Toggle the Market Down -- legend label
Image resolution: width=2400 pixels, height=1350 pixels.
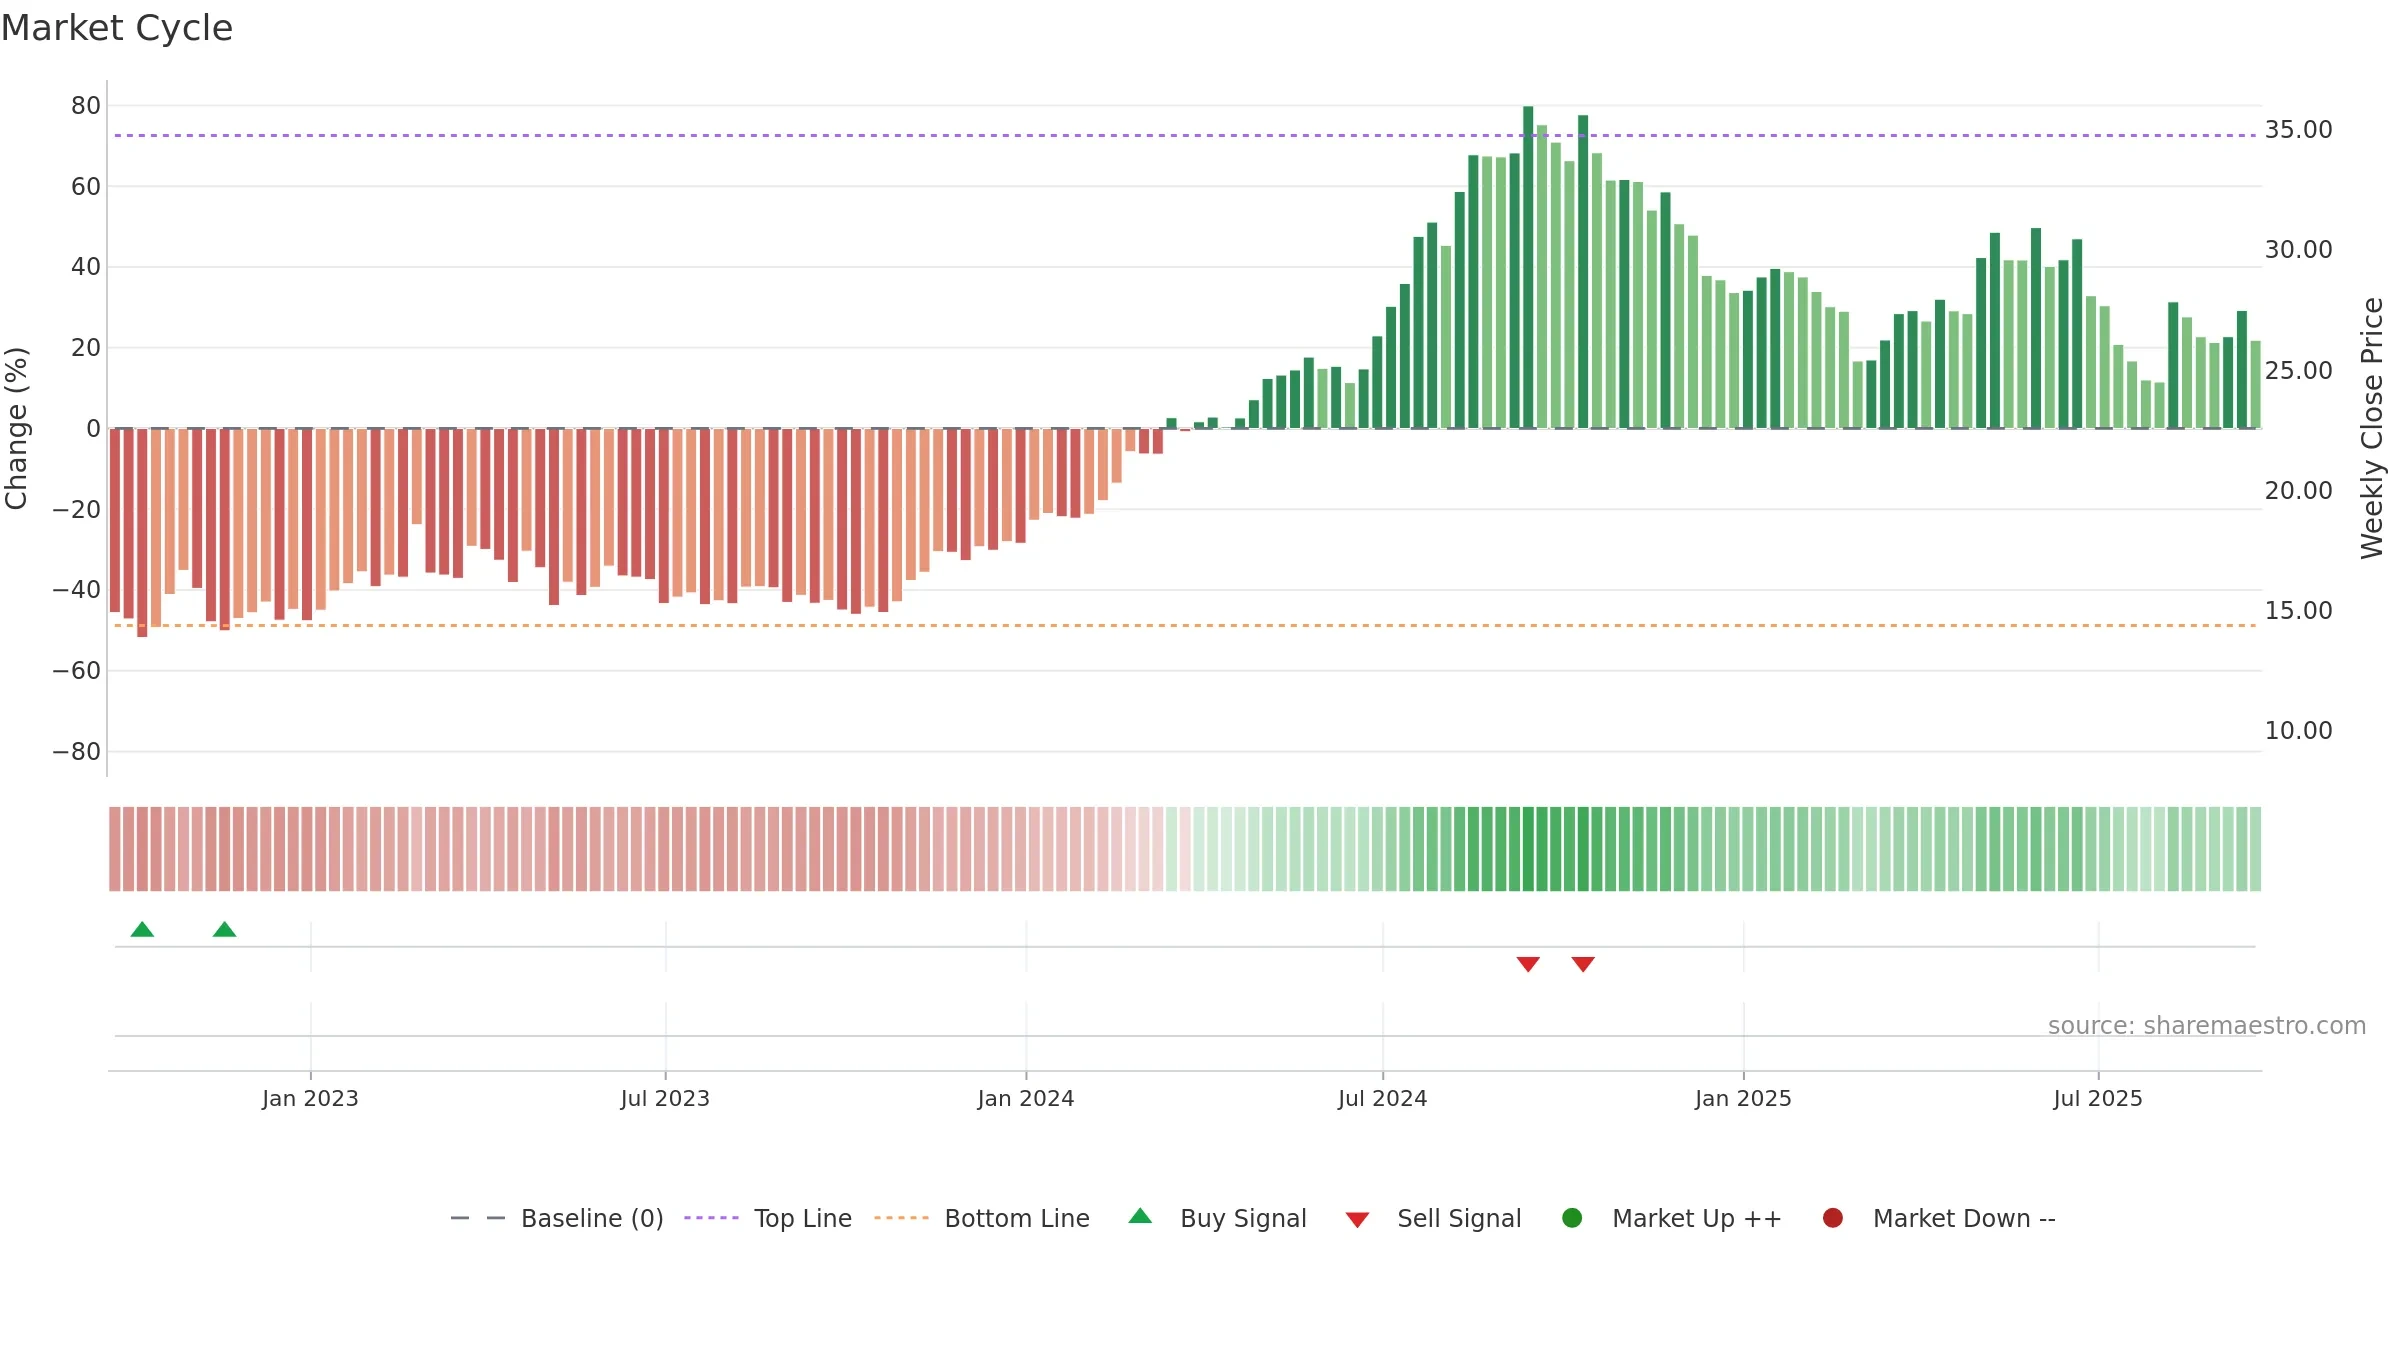(1964, 1218)
